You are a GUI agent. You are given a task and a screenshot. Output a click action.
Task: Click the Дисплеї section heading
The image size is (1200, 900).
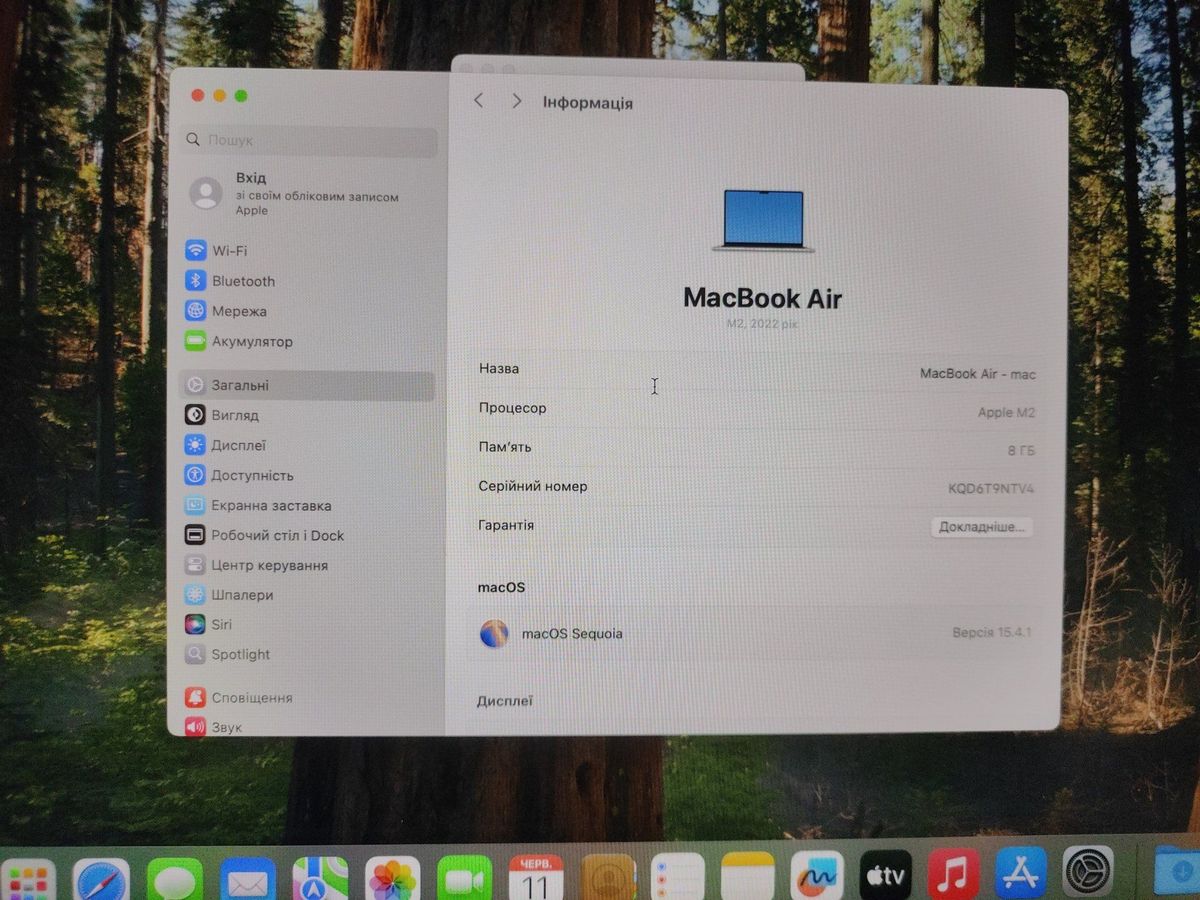(505, 701)
